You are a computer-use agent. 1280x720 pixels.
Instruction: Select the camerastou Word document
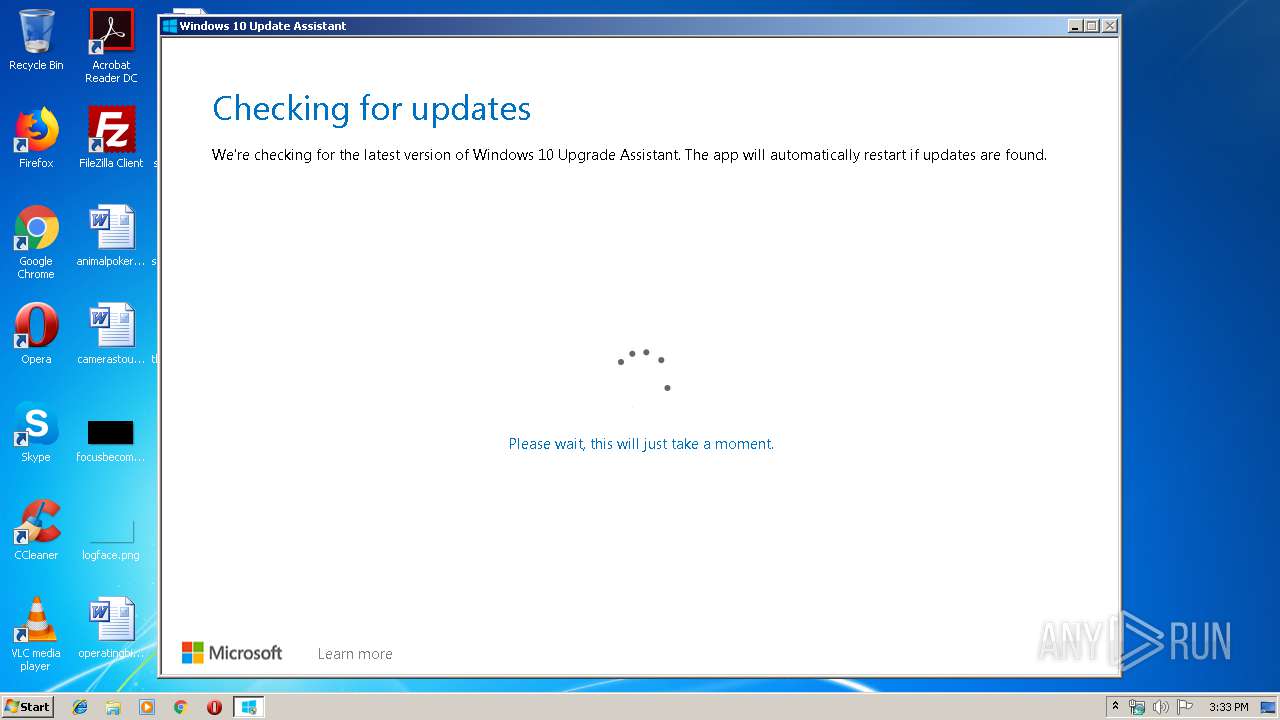point(111,334)
